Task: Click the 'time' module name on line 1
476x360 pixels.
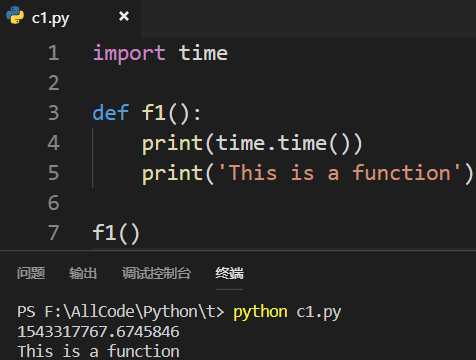Action: point(203,53)
